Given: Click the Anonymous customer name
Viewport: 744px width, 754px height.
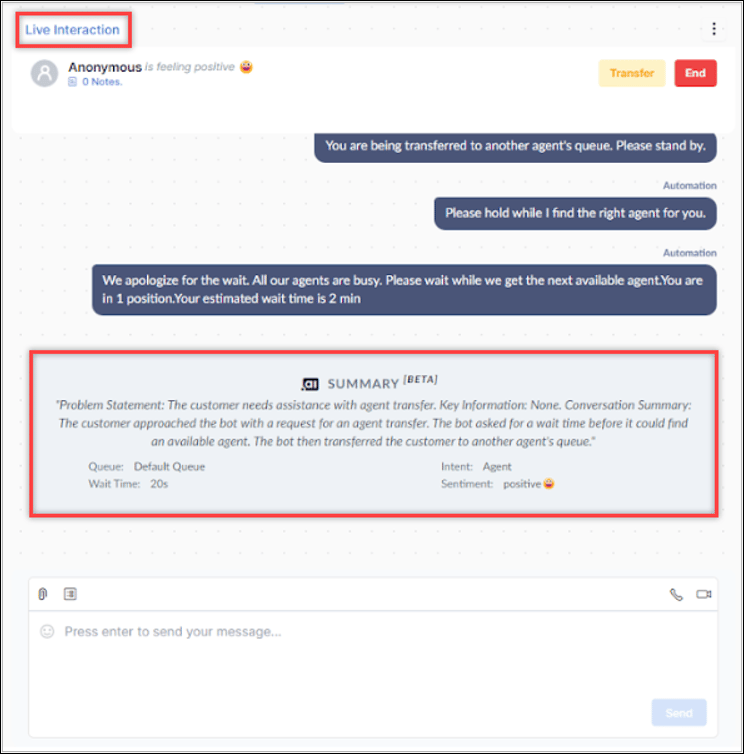Looking at the screenshot, I should pos(105,67).
